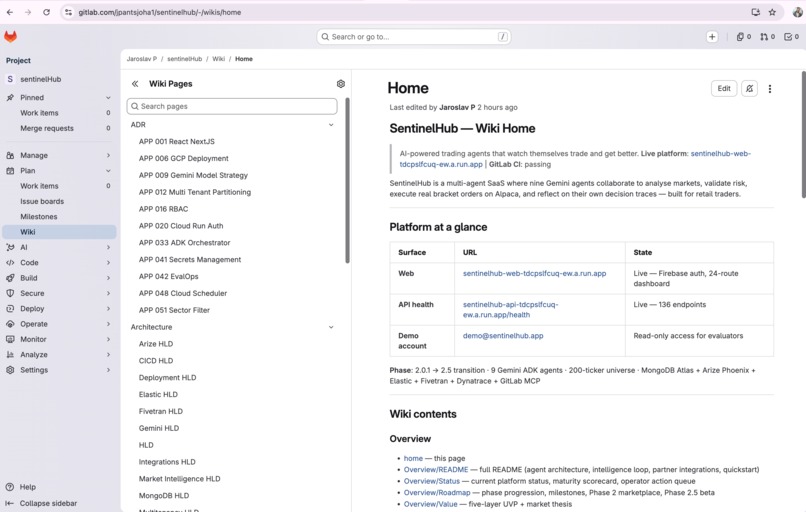Expand the Code menu
This screenshot has width=806, height=512.
click(x=108, y=263)
